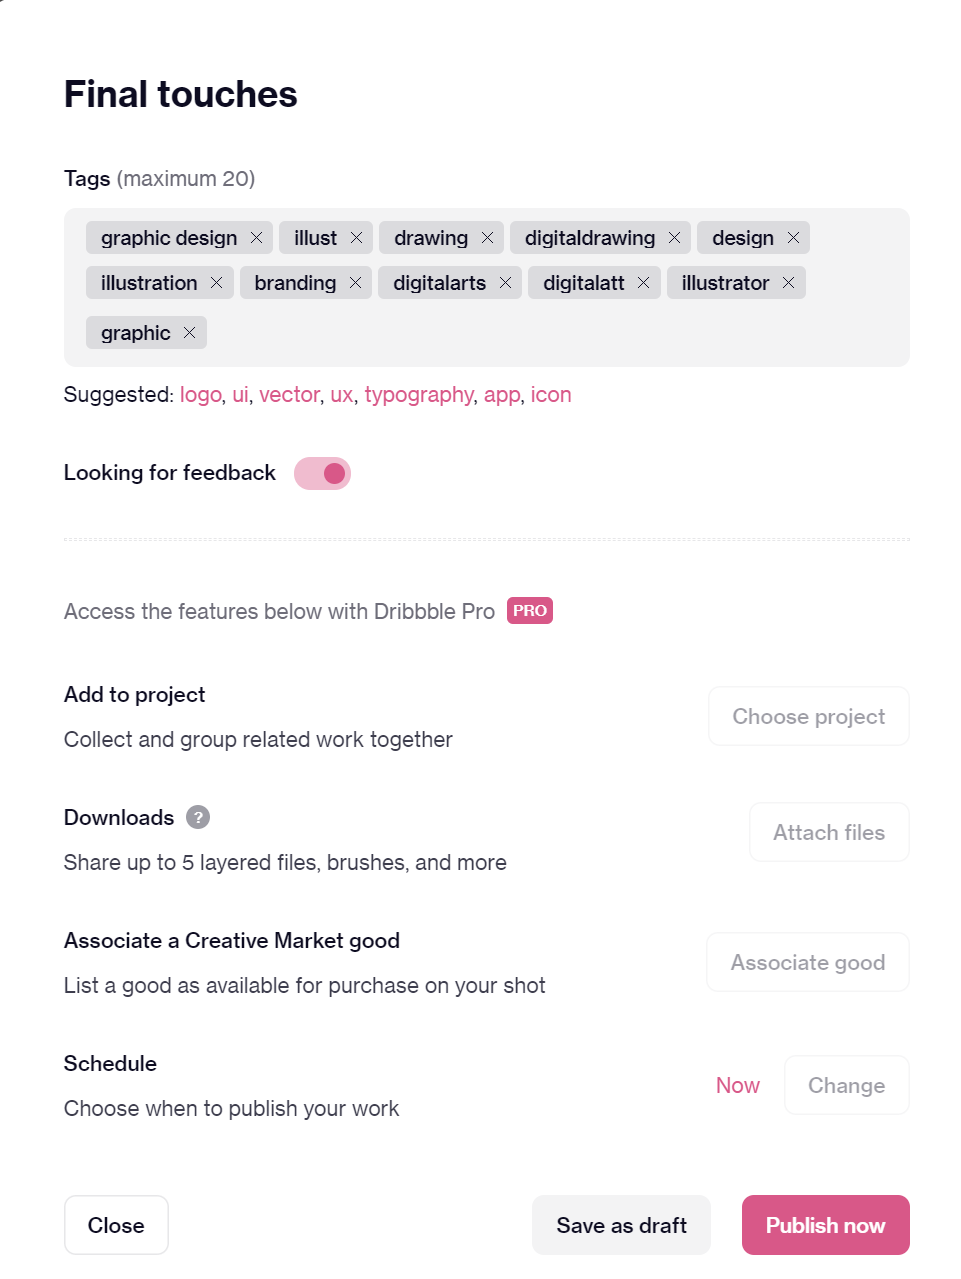Screen dimensions: 961x1279
Task: Remove the 'illust' tag
Action: point(356,238)
